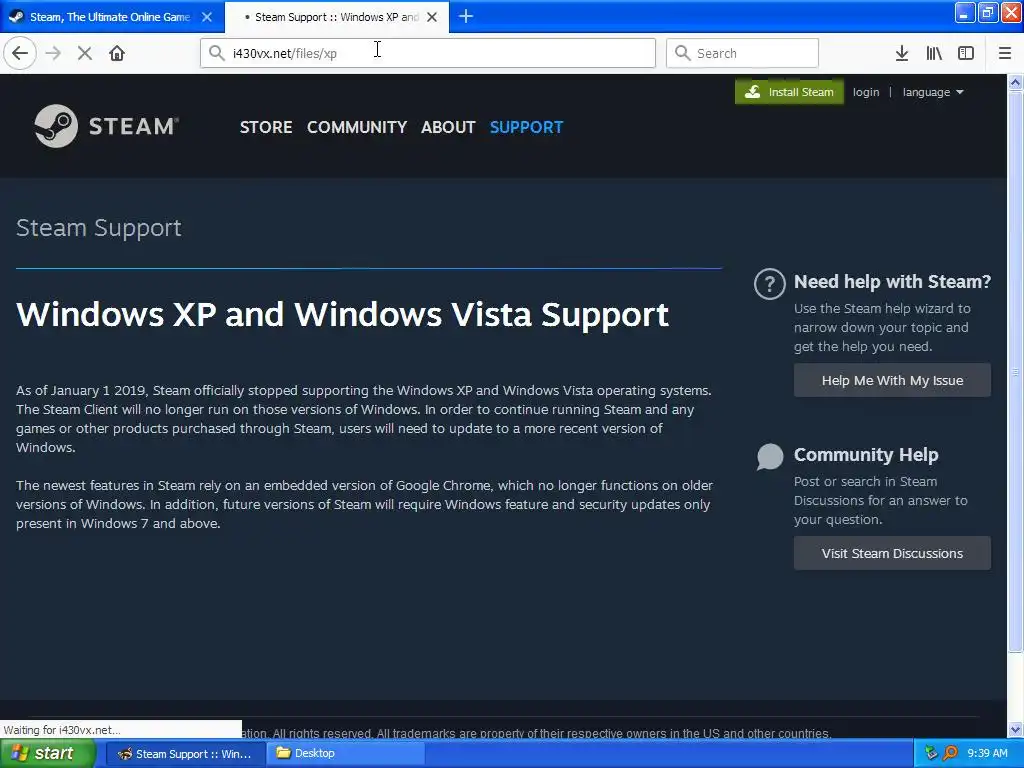
Task: Switch to Steam, The Ultimate Online Game tab
Action: [112, 17]
